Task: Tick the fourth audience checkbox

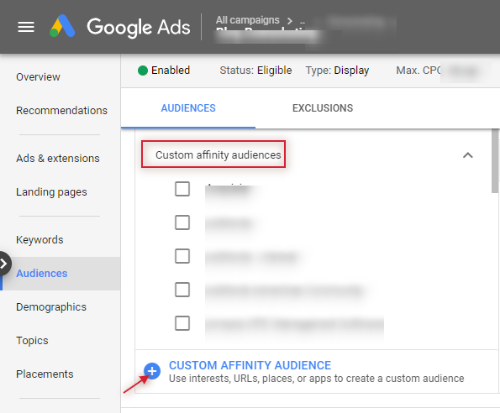Action: (182, 290)
